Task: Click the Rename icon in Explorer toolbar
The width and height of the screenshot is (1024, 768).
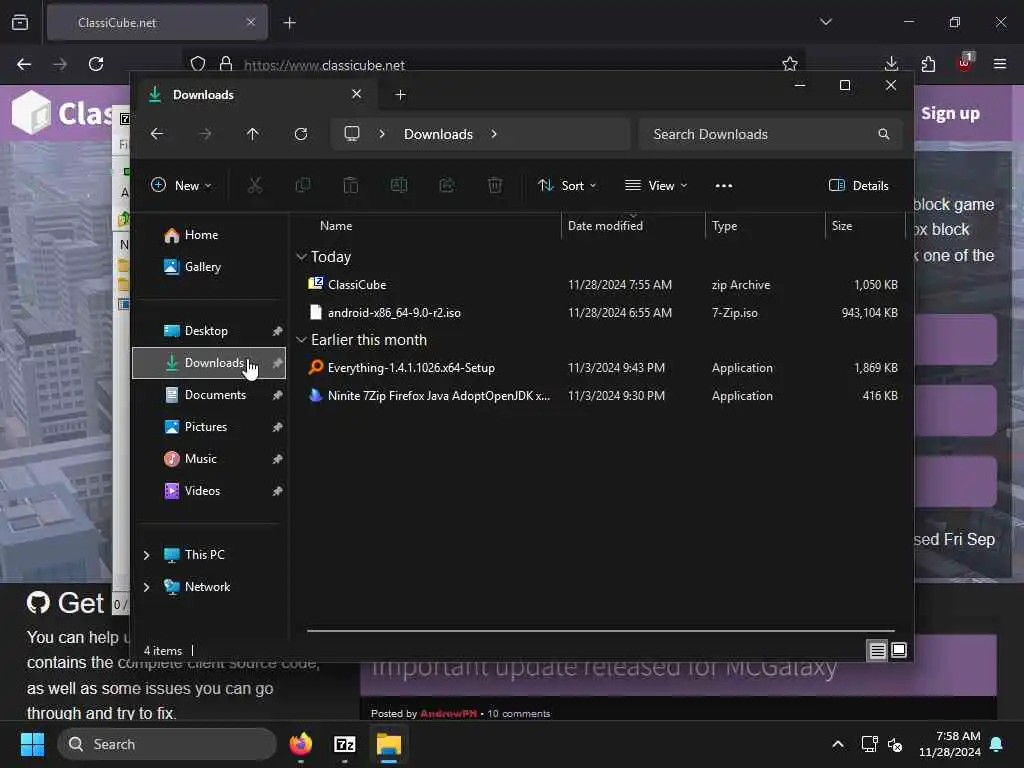Action: [399, 185]
